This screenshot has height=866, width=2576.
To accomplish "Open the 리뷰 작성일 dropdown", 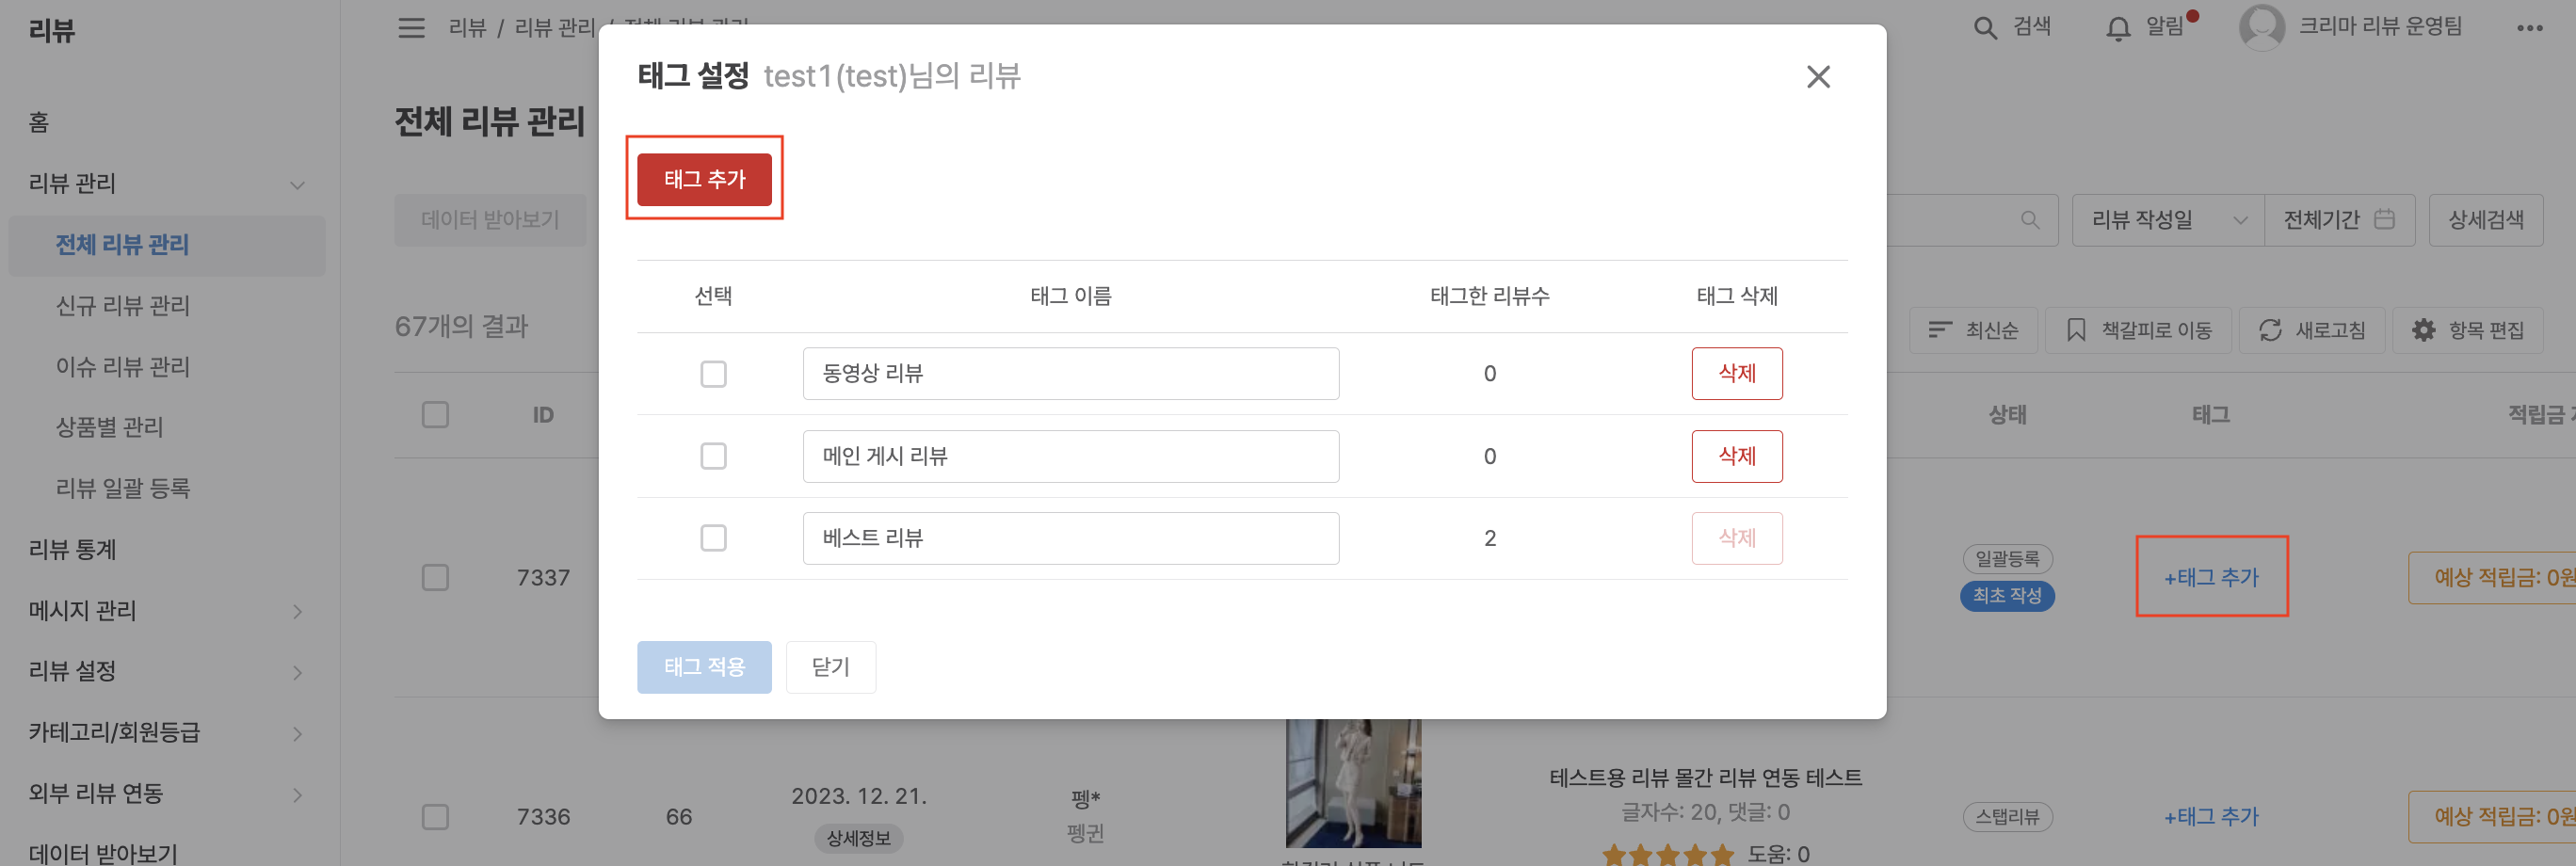I will pos(2166,220).
